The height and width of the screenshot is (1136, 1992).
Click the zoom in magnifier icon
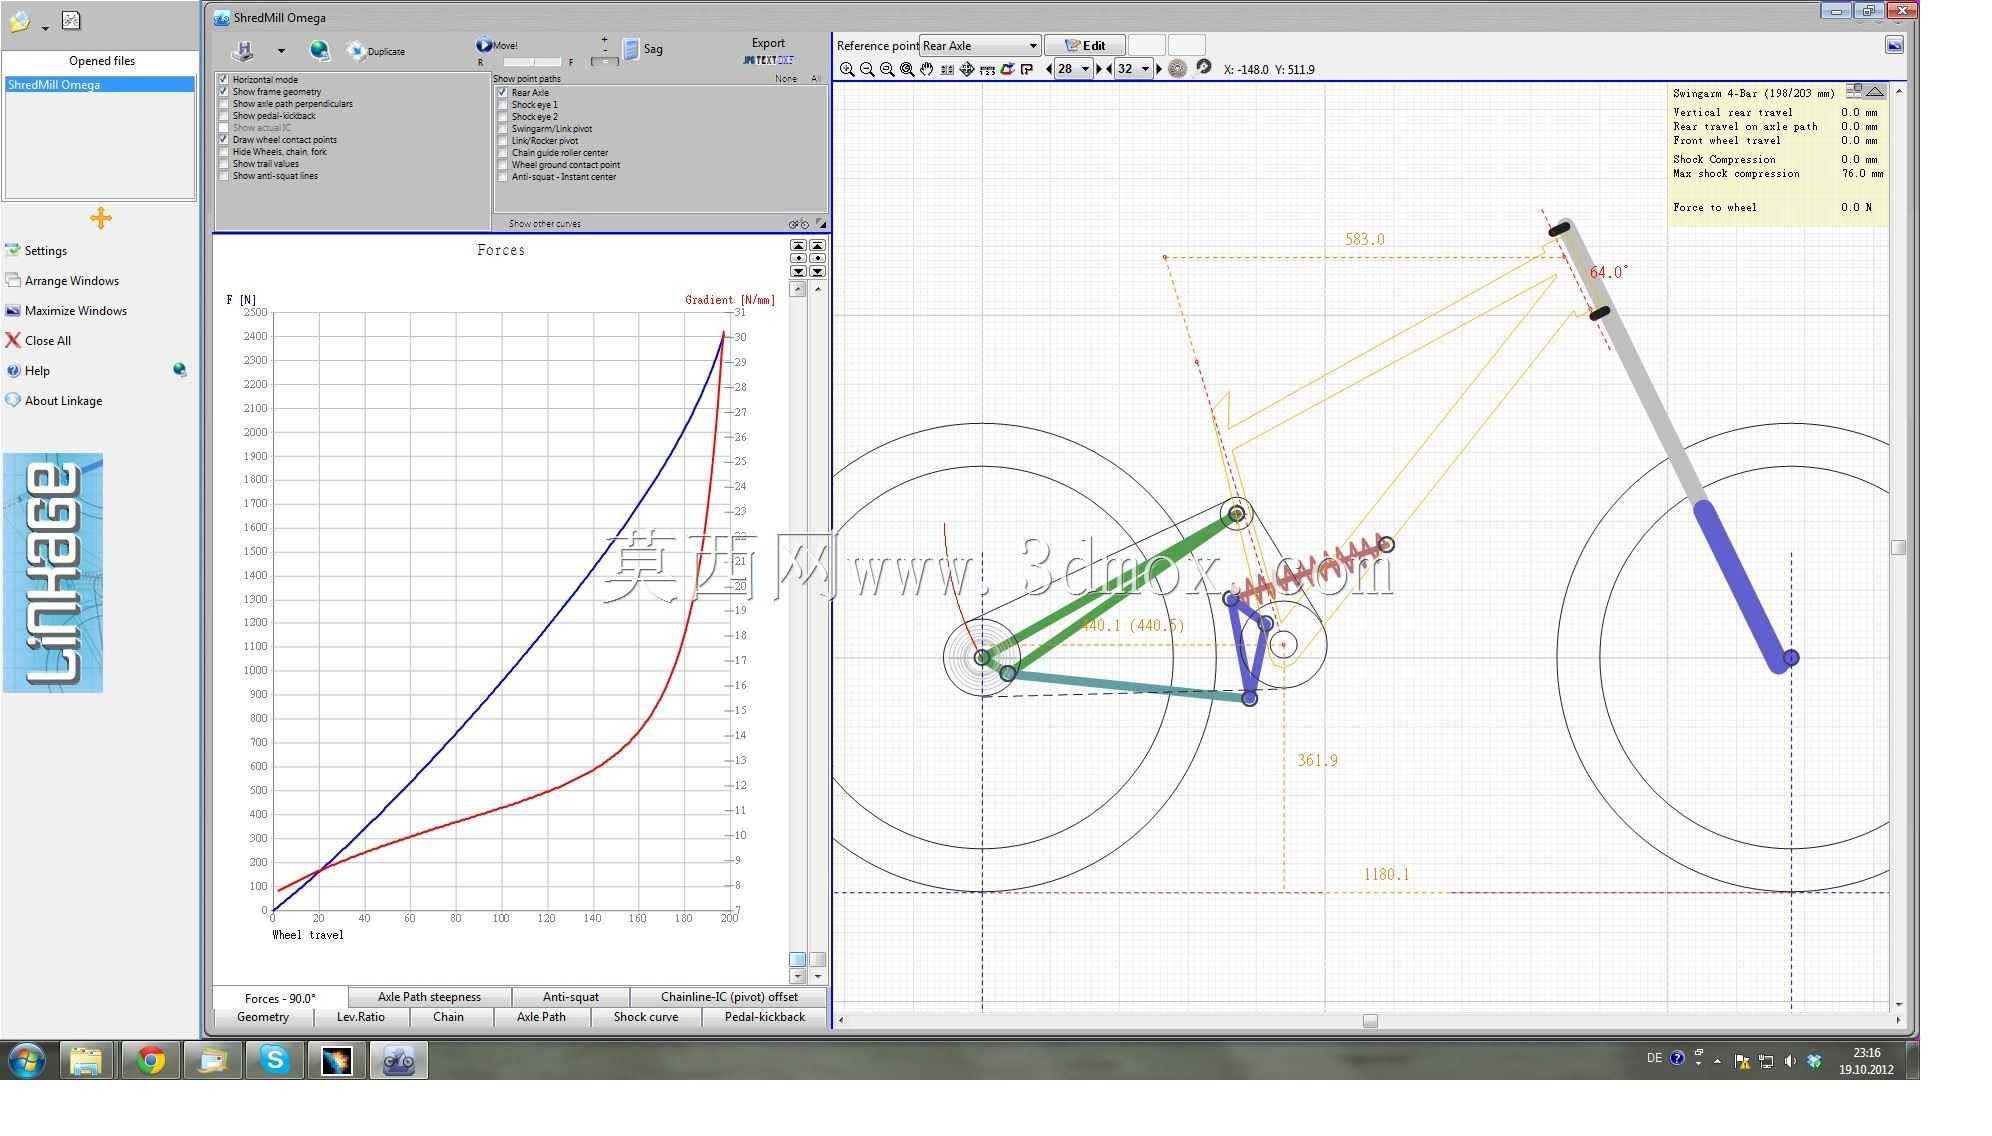click(847, 69)
